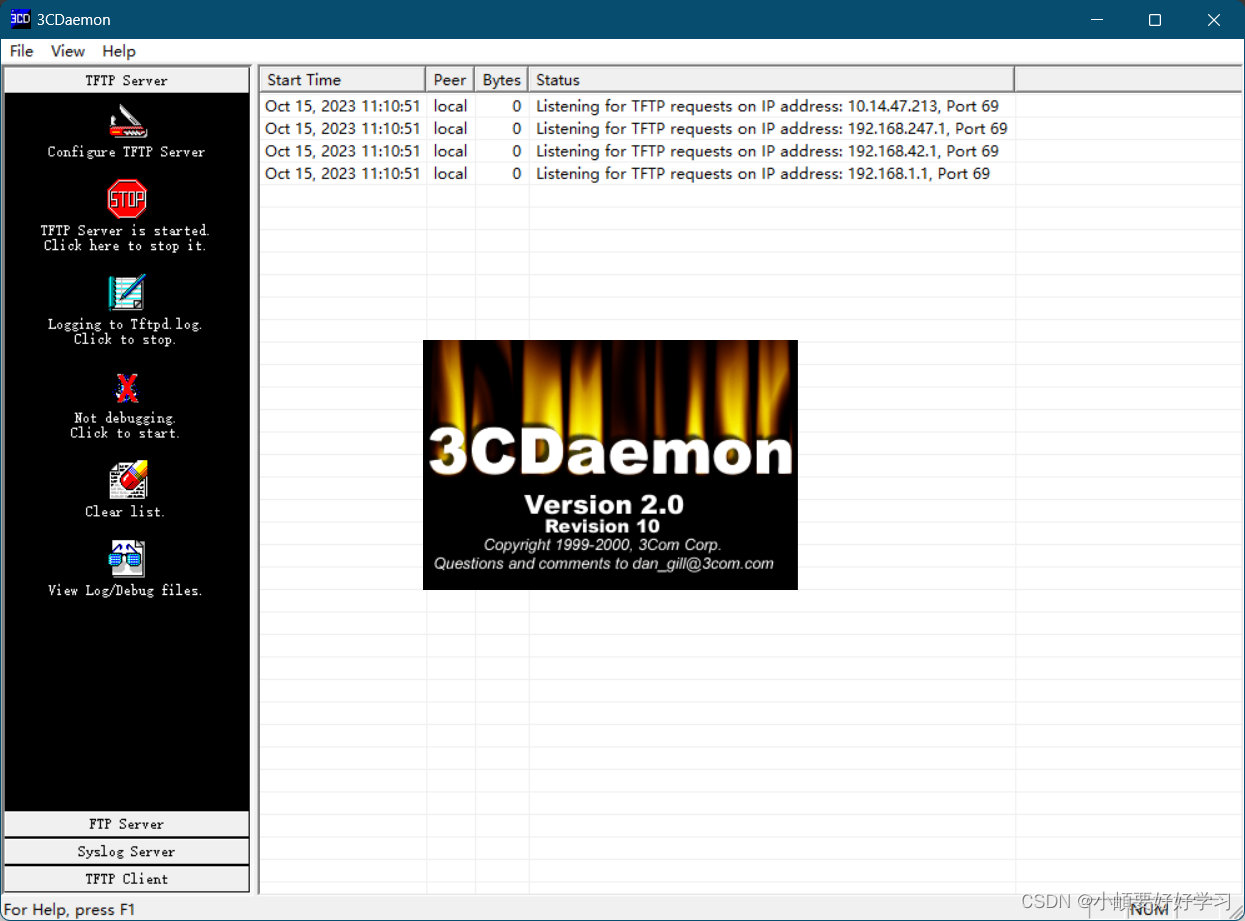
Task: Stop the running TFTP Server
Action: tap(124, 215)
